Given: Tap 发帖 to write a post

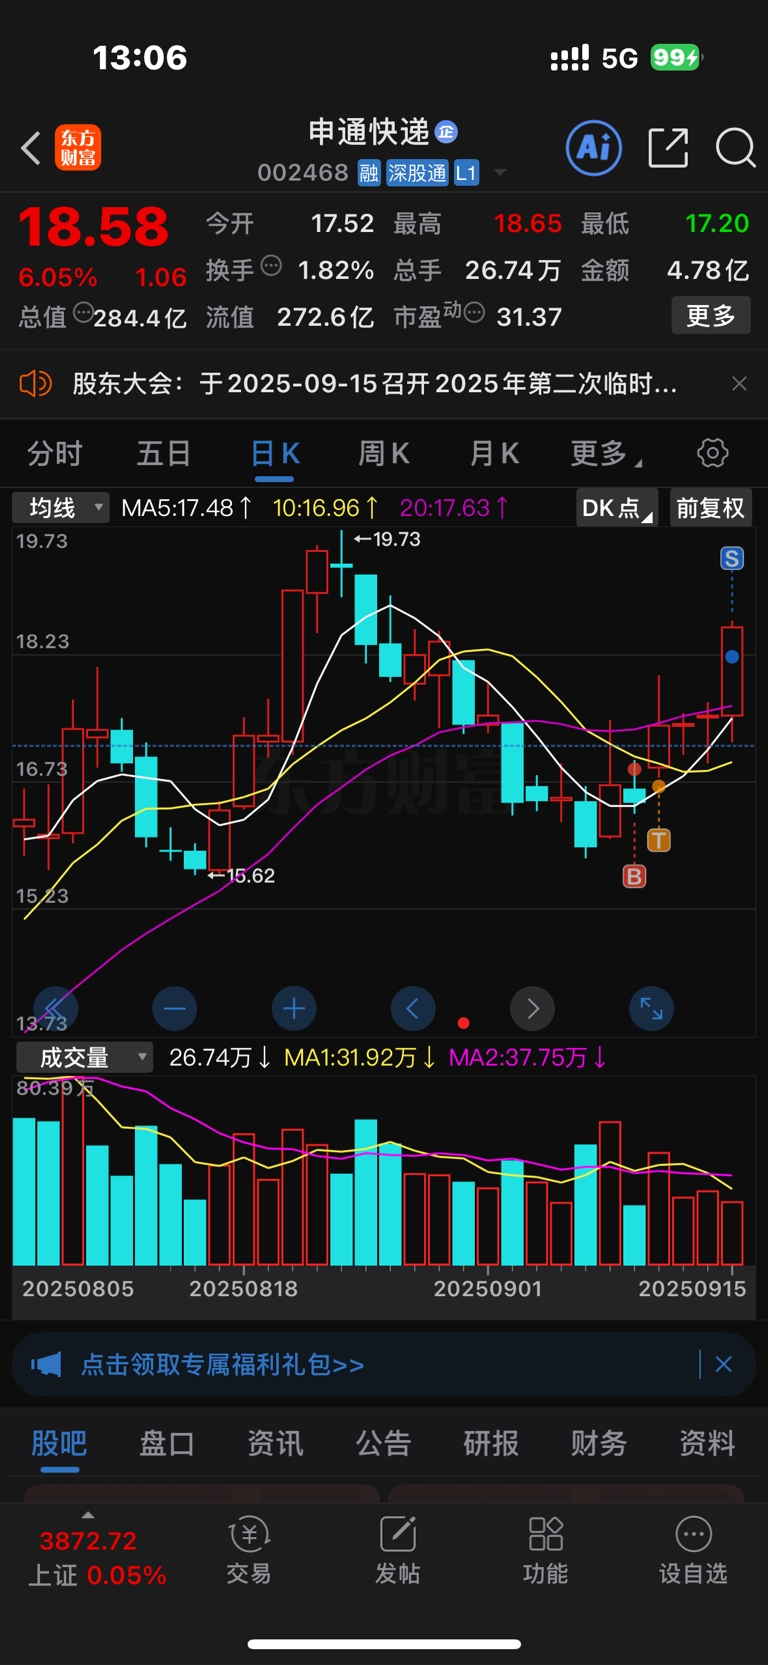Looking at the screenshot, I should click(x=397, y=1551).
